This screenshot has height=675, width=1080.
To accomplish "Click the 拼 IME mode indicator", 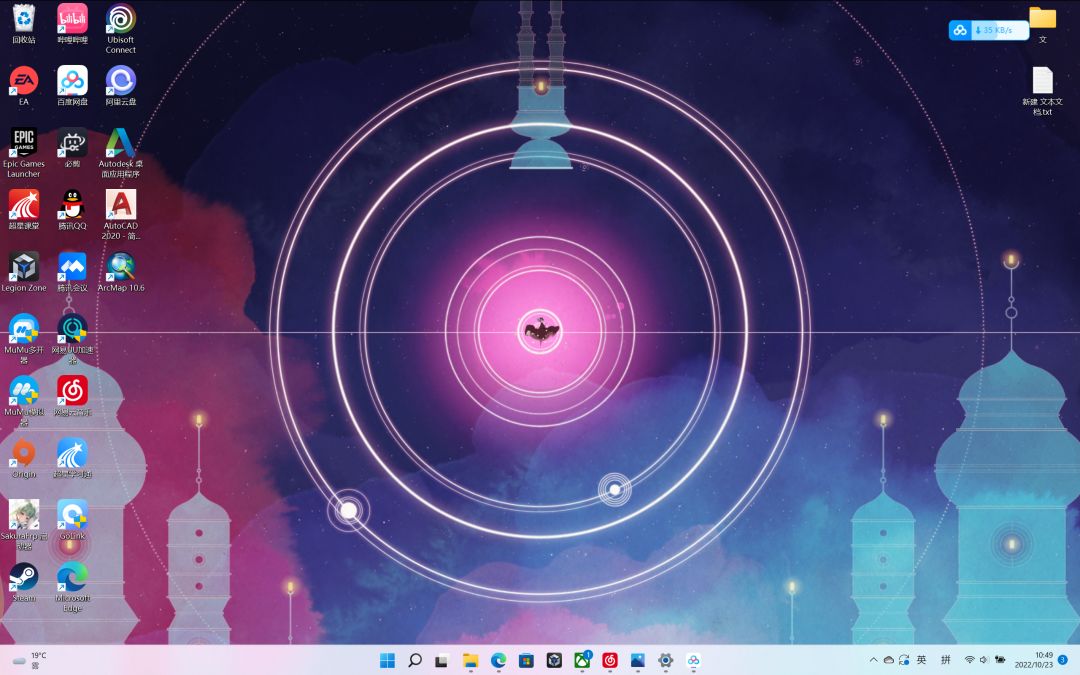I will click(946, 660).
